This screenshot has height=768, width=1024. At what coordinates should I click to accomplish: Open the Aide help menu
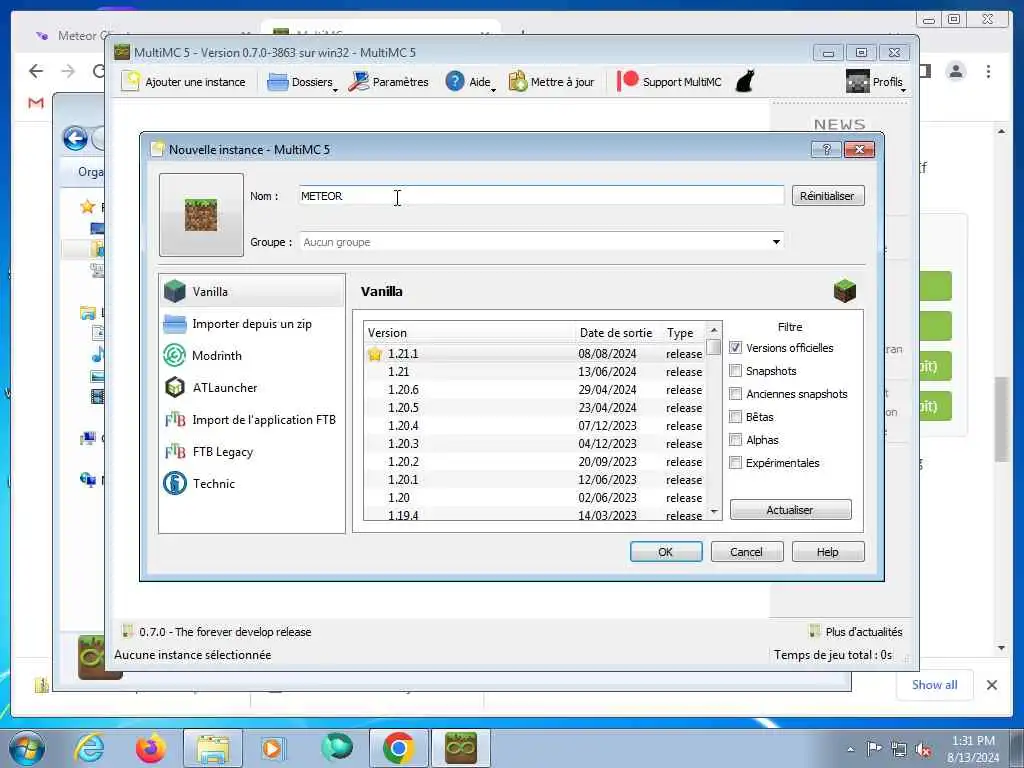pyautogui.click(x=470, y=82)
